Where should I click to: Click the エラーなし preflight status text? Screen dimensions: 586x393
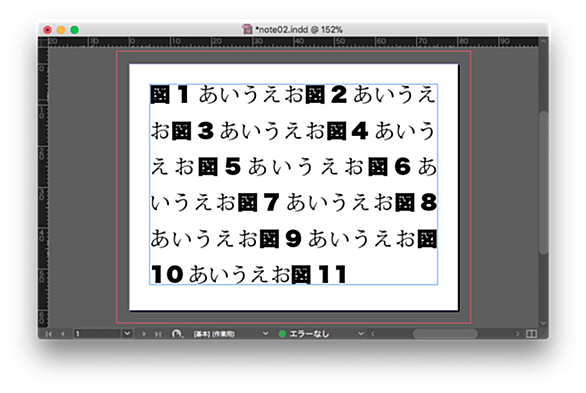[309, 334]
